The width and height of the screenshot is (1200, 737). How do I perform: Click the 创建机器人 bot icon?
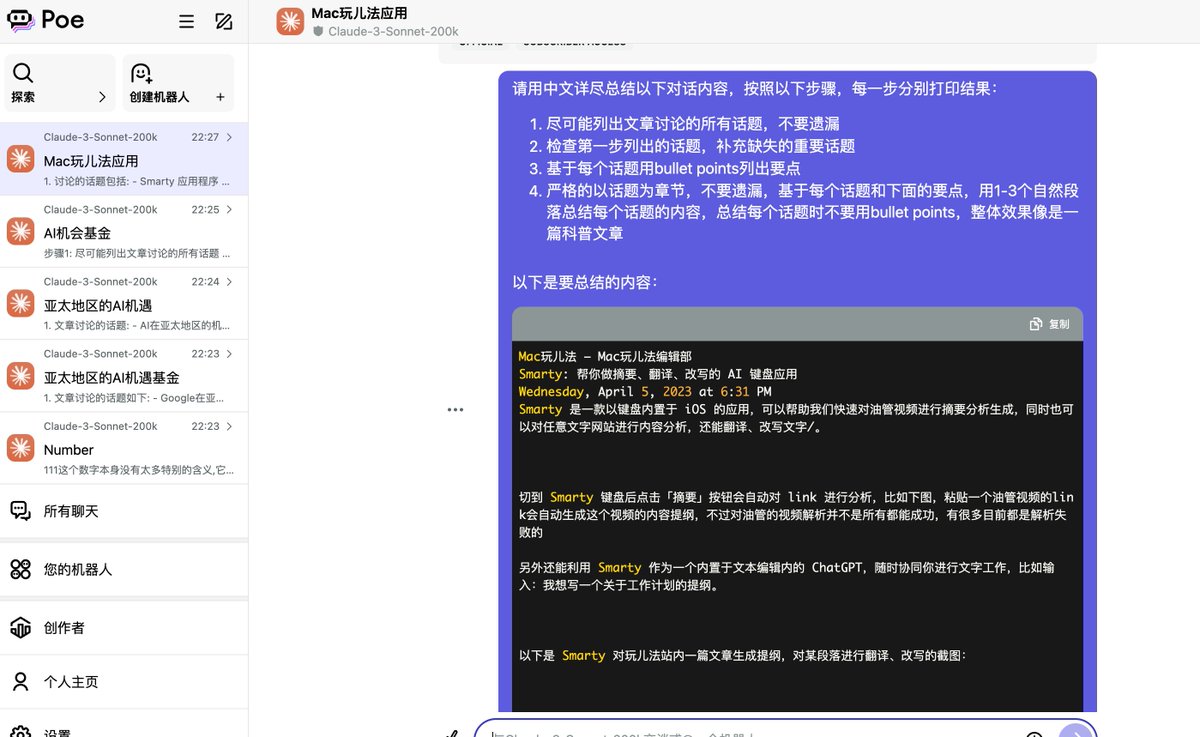[x=142, y=73]
